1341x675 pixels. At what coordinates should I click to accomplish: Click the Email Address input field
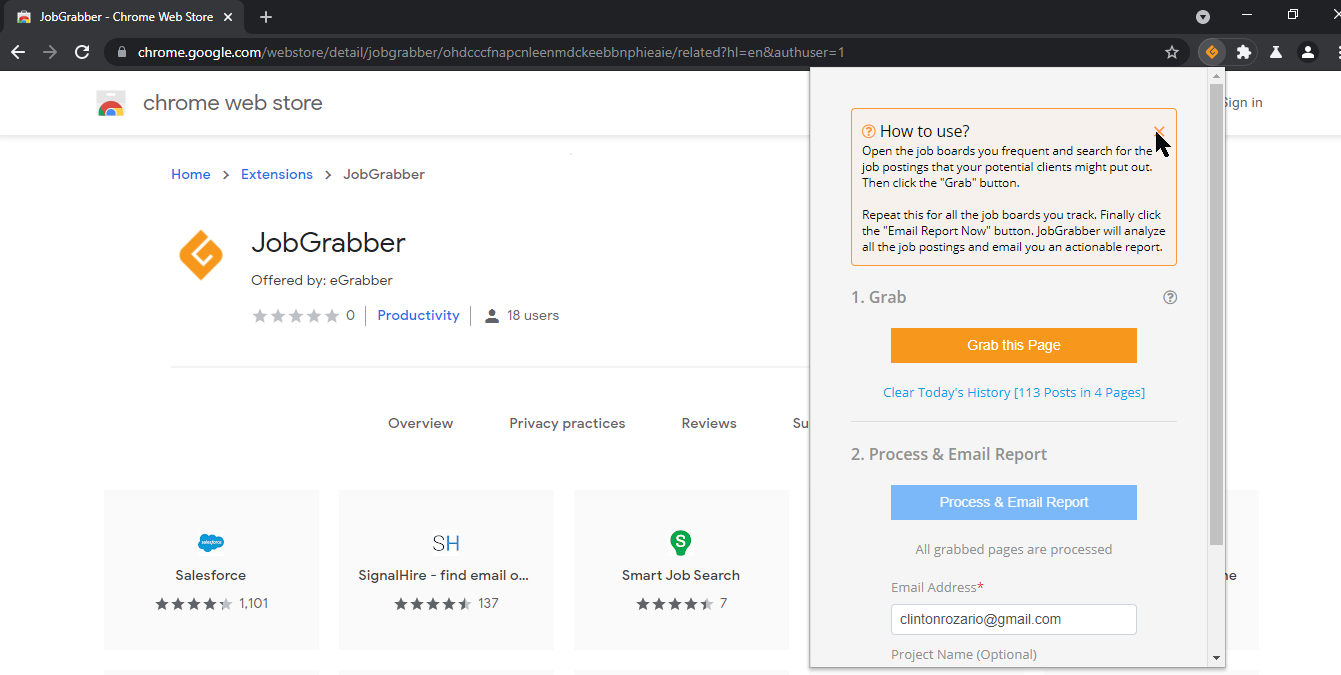(x=1014, y=619)
